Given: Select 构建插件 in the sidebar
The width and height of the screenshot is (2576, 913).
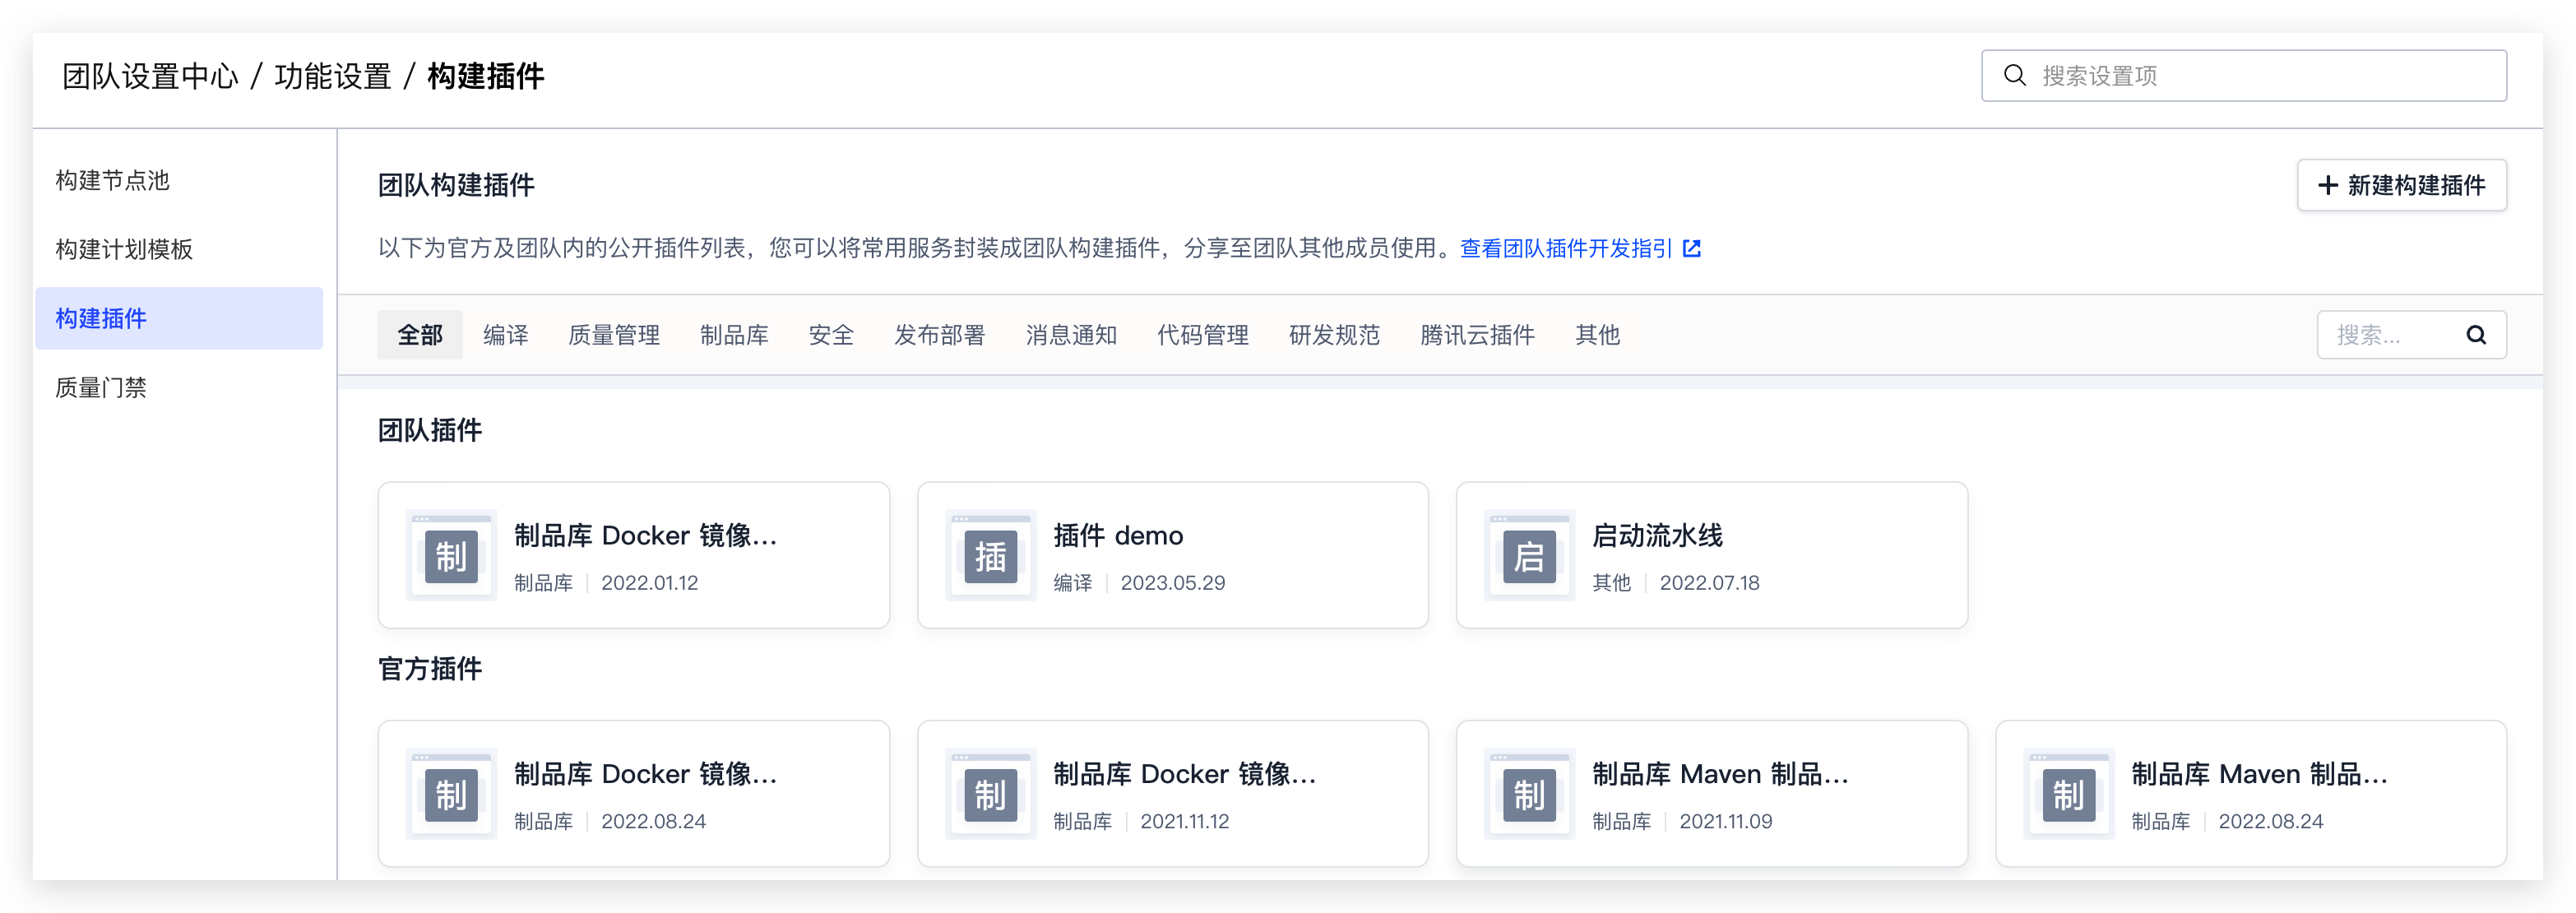Looking at the screenshot, I should tap(179, 318).
